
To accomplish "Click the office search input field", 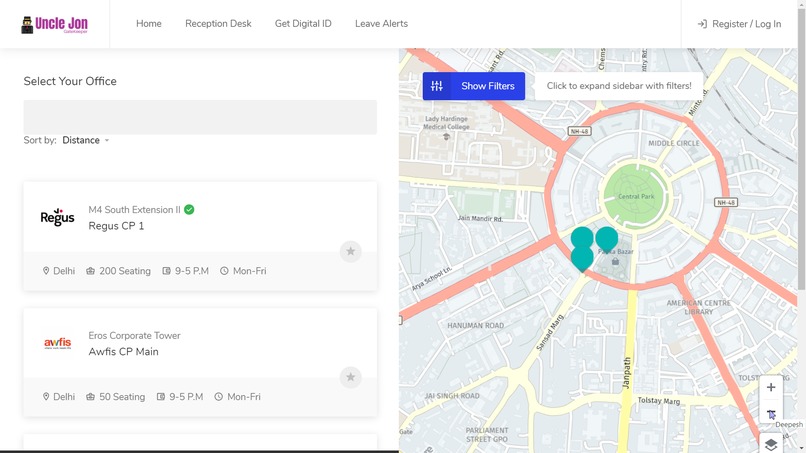I will [x=200, y=117].
